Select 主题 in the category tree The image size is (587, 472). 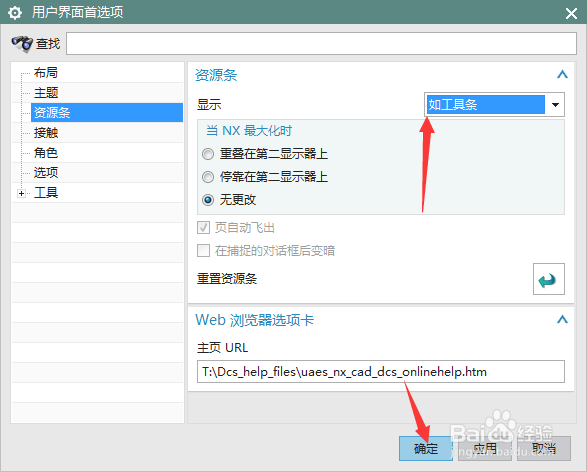(x=46, y=92)
